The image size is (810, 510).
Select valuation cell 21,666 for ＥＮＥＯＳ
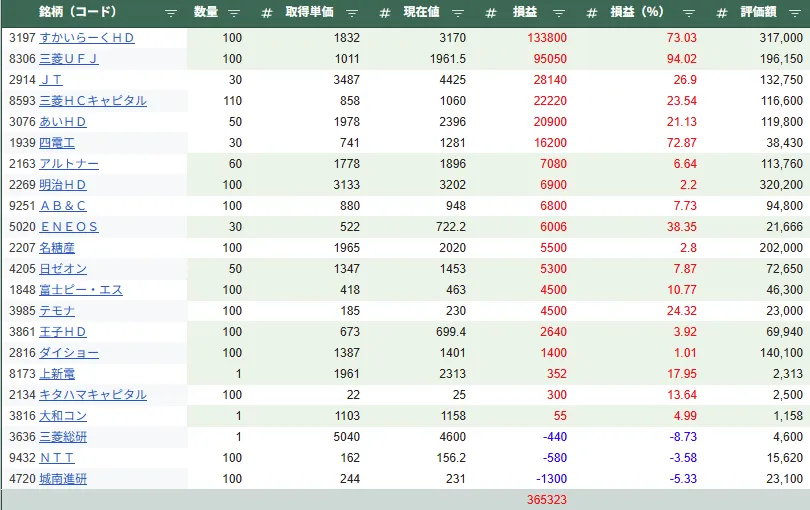point(784,227)
